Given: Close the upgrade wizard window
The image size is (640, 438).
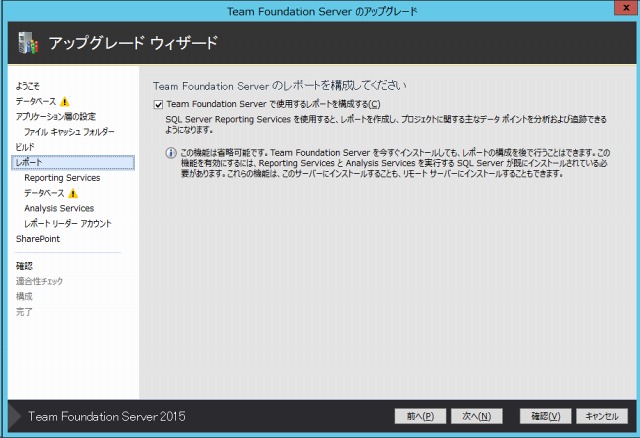Looking at the screenshot, I should (626, 8).
